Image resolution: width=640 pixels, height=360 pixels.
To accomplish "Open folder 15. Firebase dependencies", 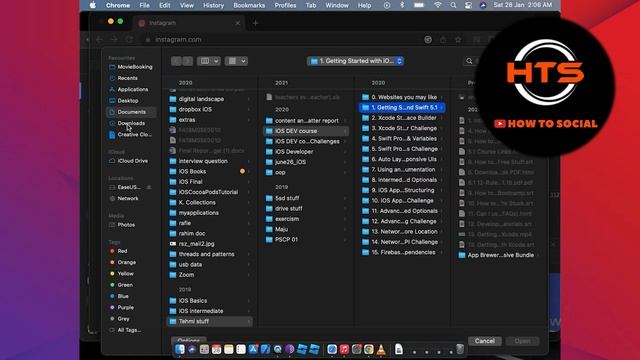I will click(x=402, y=252).
